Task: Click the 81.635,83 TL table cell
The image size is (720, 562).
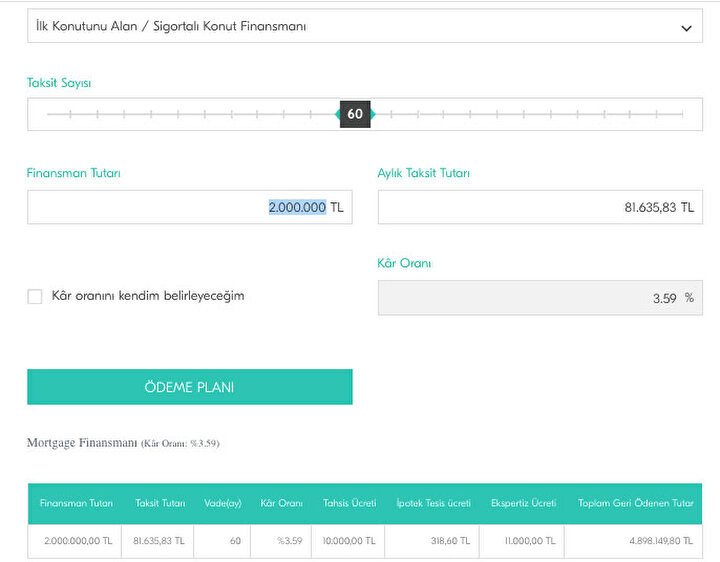Action: click(158, 541)
